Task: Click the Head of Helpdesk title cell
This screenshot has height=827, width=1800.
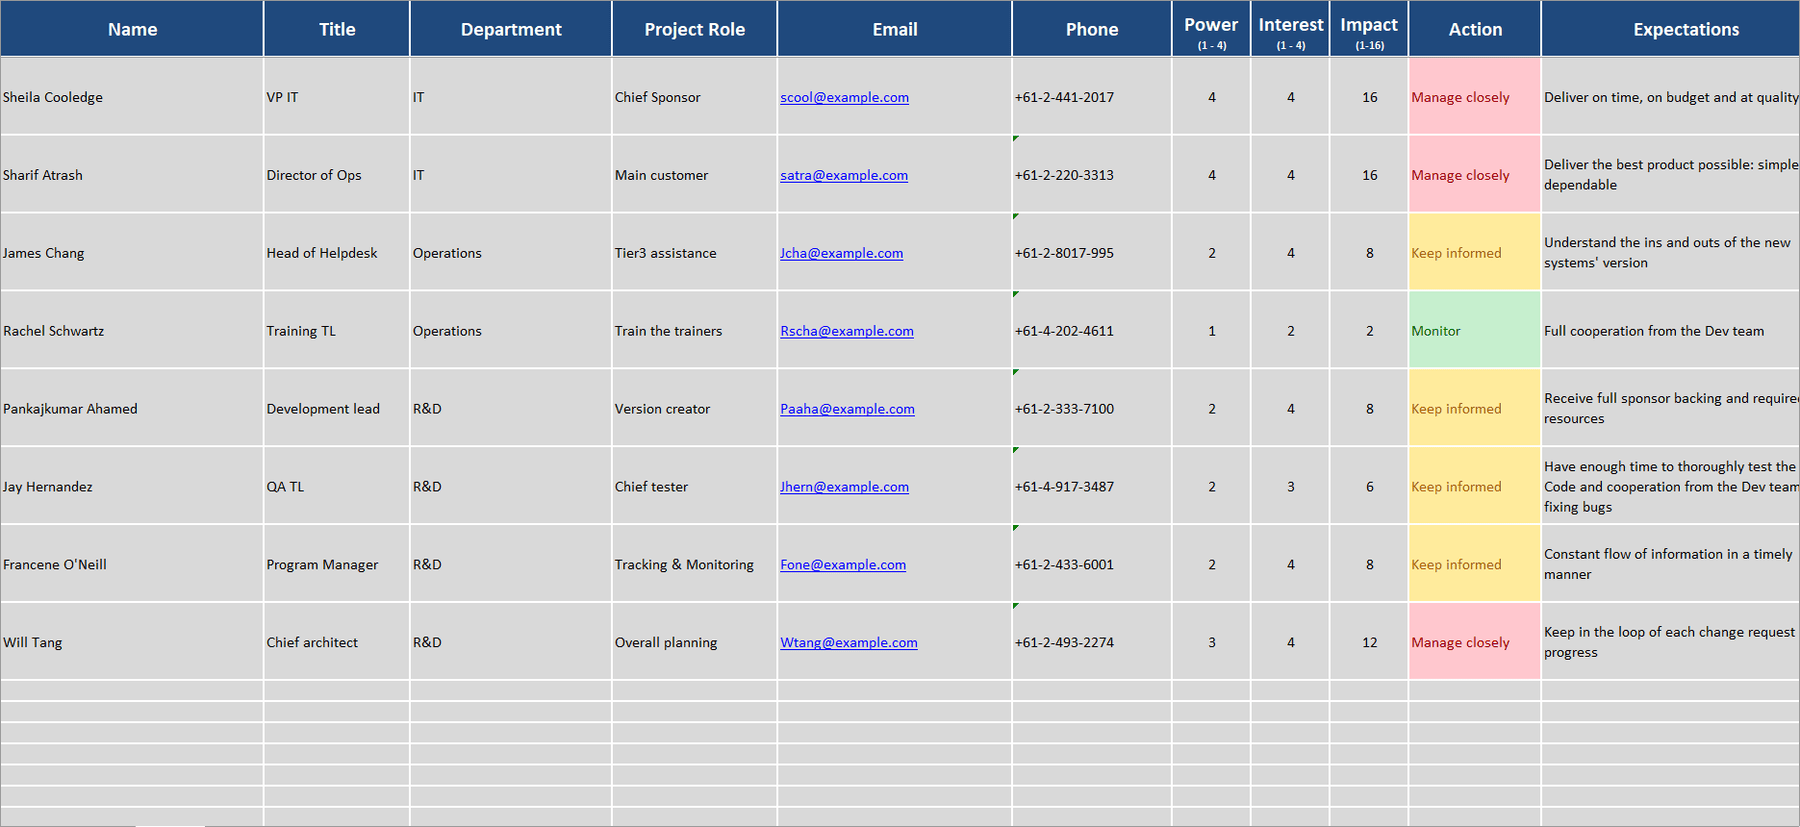Action: (337, 253)
